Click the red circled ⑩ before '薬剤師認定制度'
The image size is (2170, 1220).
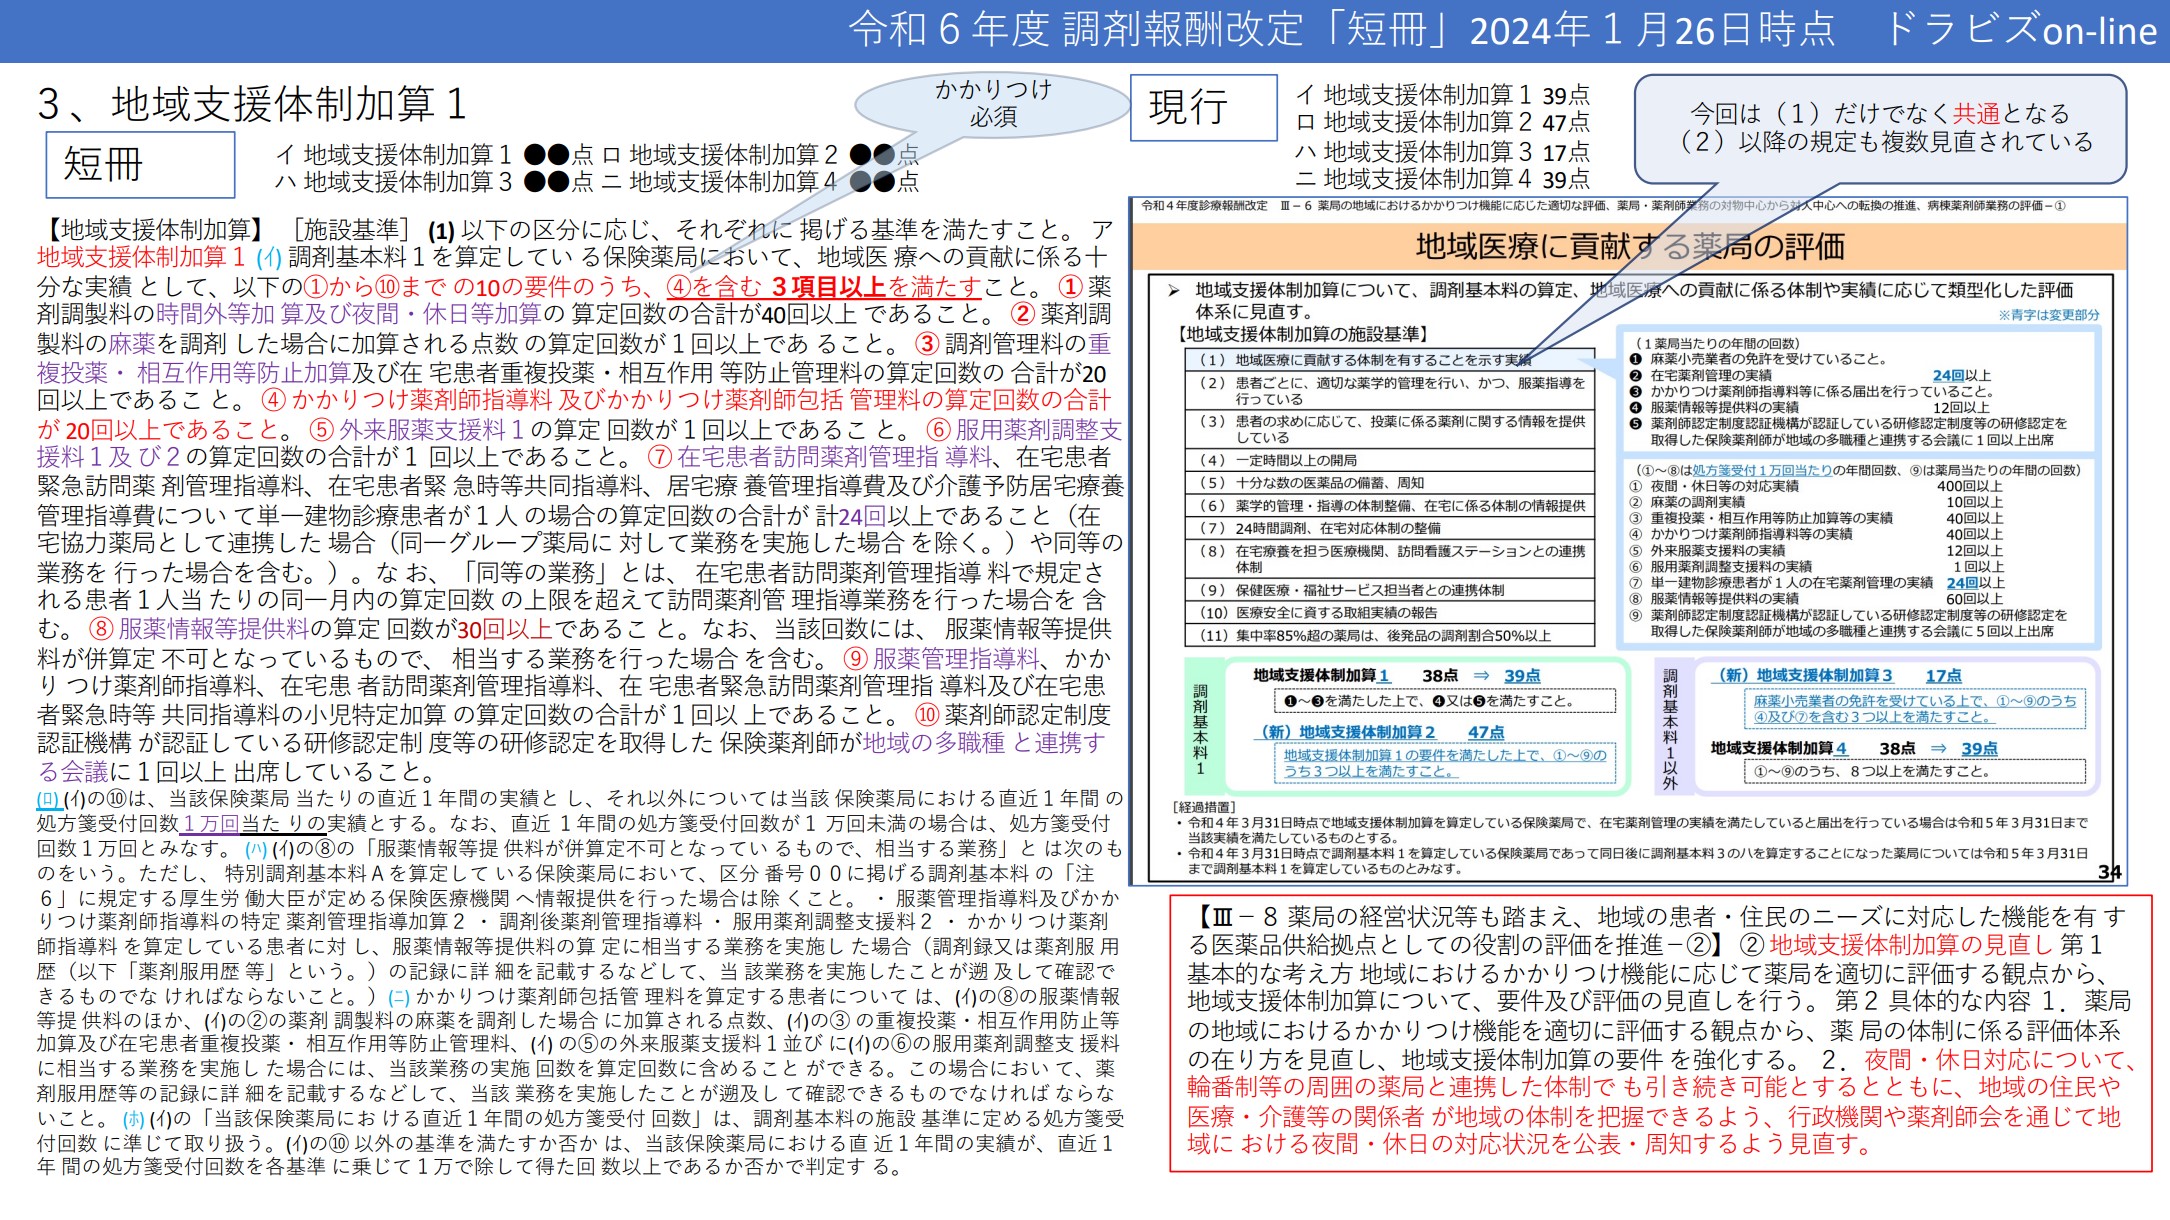pyautogui.click(x=927, y=715)
